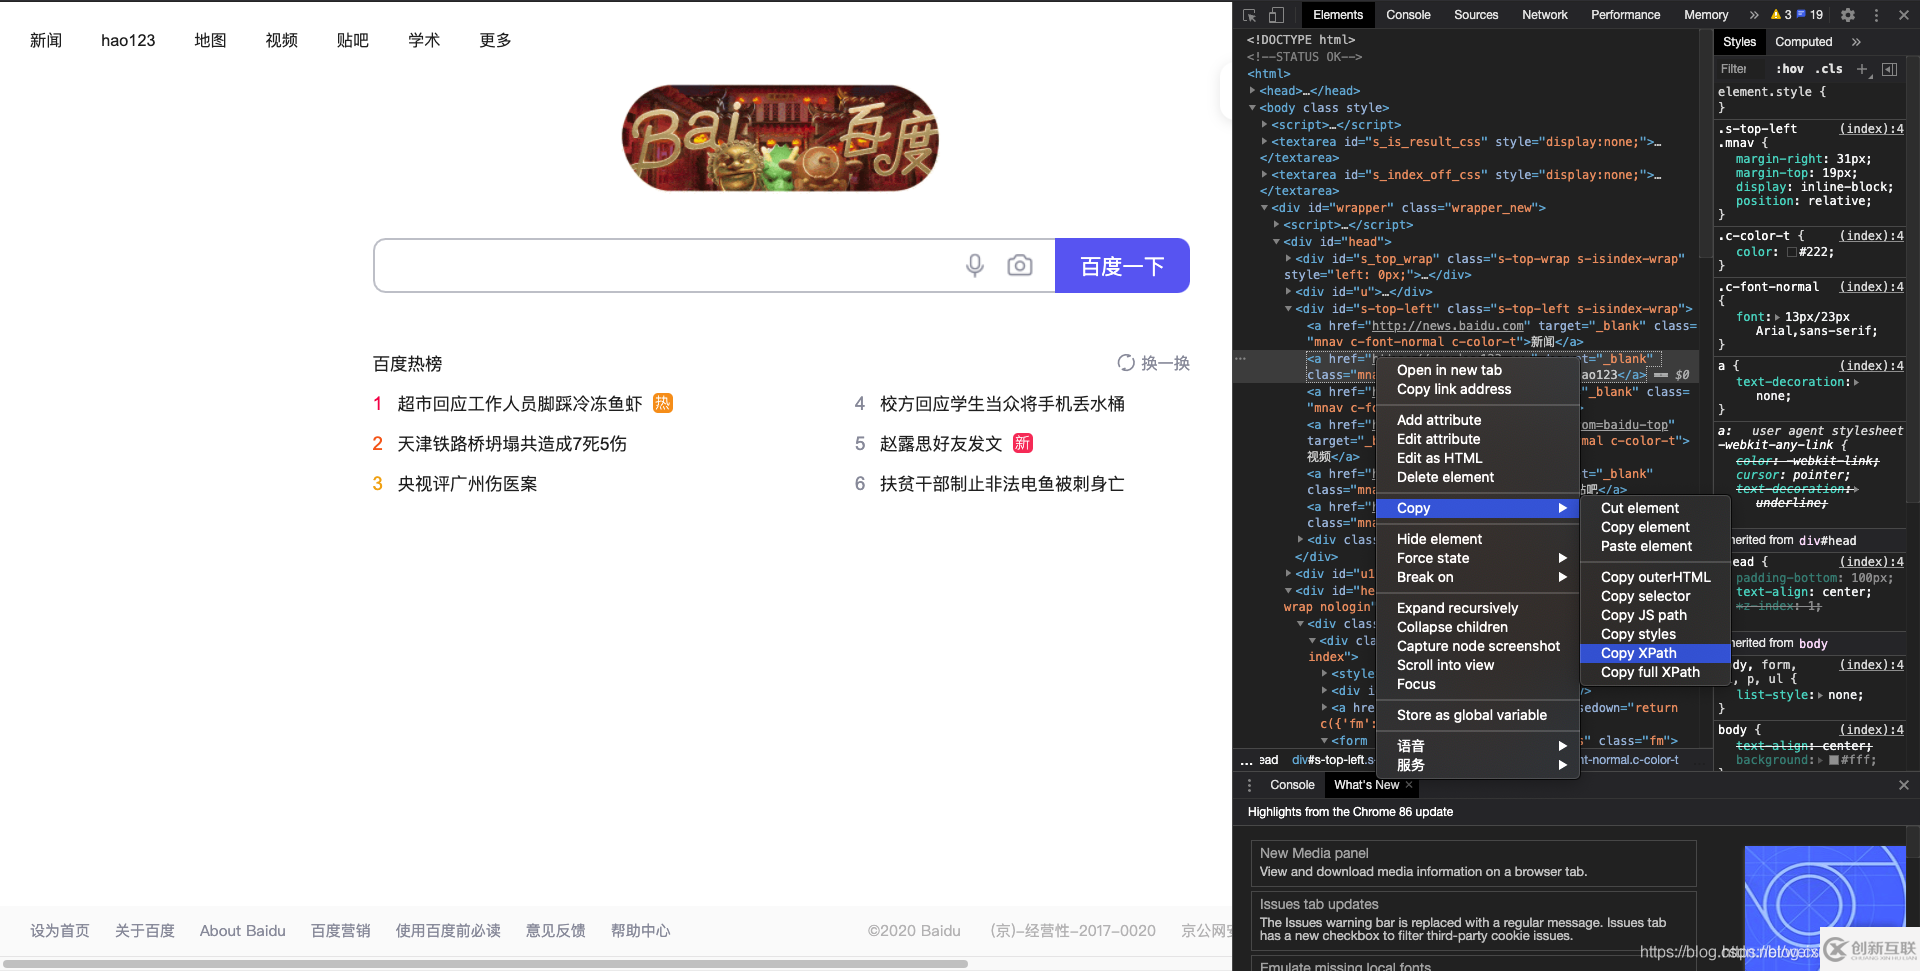Select Delete element in context menu

pyautogui.click(x=1477, y=477)
